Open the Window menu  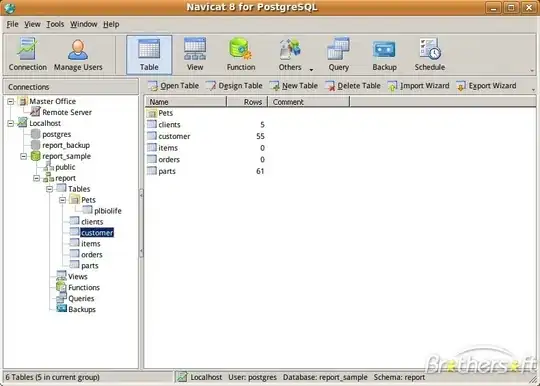click(x=84, y=24)
